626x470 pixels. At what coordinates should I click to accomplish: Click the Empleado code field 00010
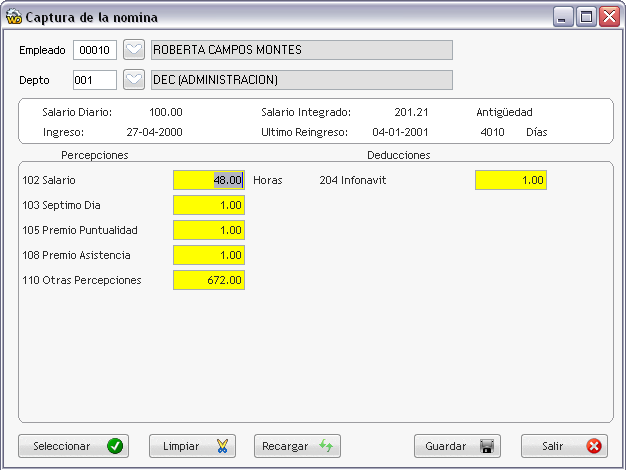[x=95, y=50]
